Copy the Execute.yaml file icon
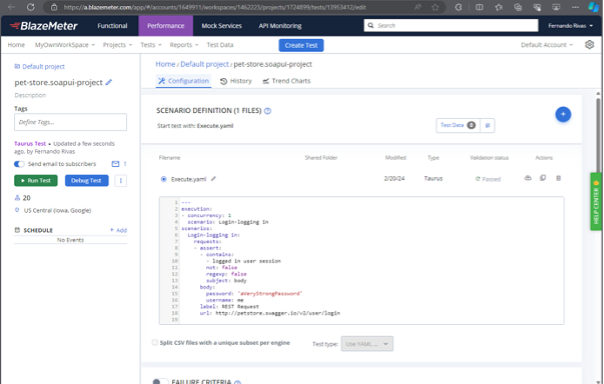The image size is (604, 384). (x=543, y=178)
